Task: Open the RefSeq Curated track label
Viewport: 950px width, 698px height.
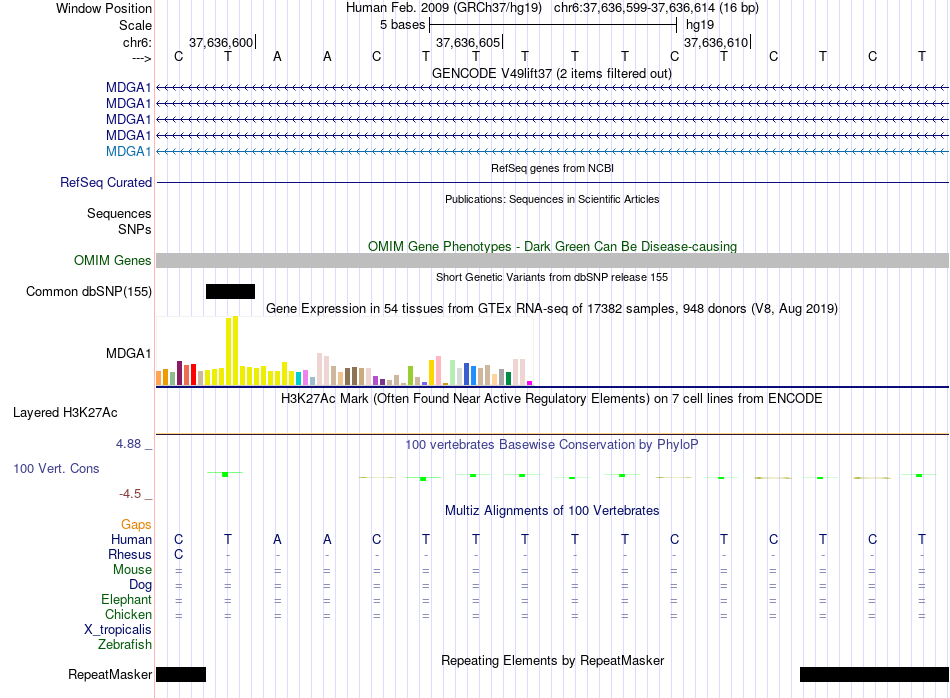Action: tap(106, 182)
